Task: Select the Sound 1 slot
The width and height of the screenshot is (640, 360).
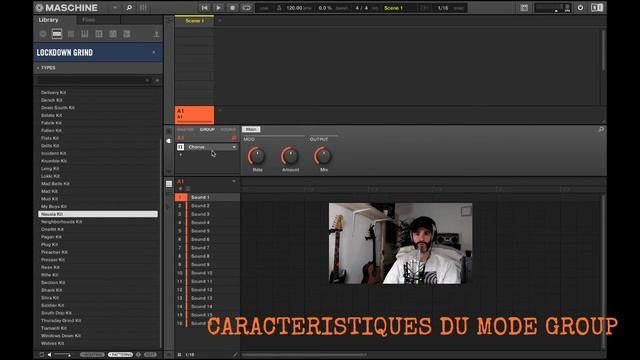Action: (x=207, y=197)
